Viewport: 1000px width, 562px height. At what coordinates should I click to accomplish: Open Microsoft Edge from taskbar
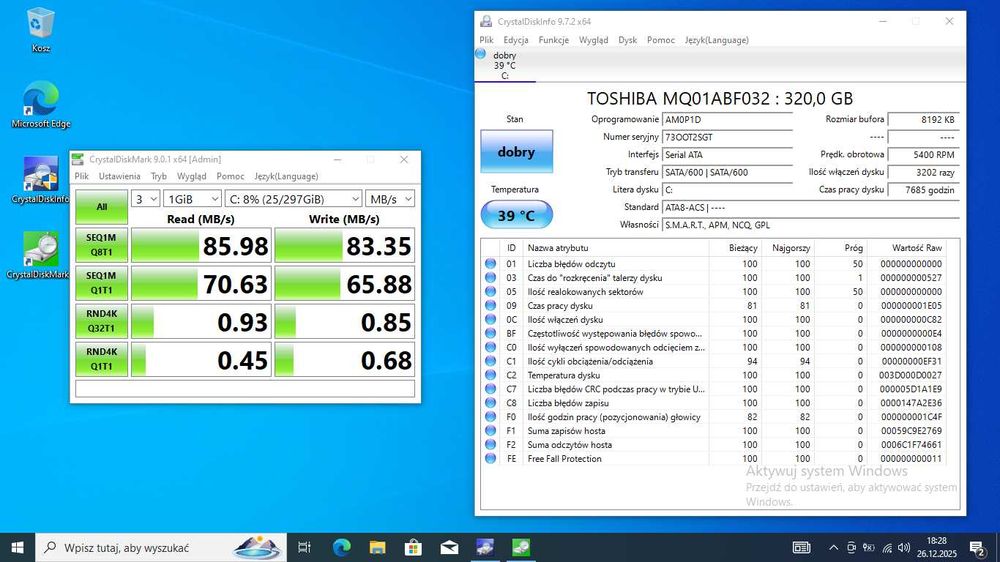(x=341, y=547)
